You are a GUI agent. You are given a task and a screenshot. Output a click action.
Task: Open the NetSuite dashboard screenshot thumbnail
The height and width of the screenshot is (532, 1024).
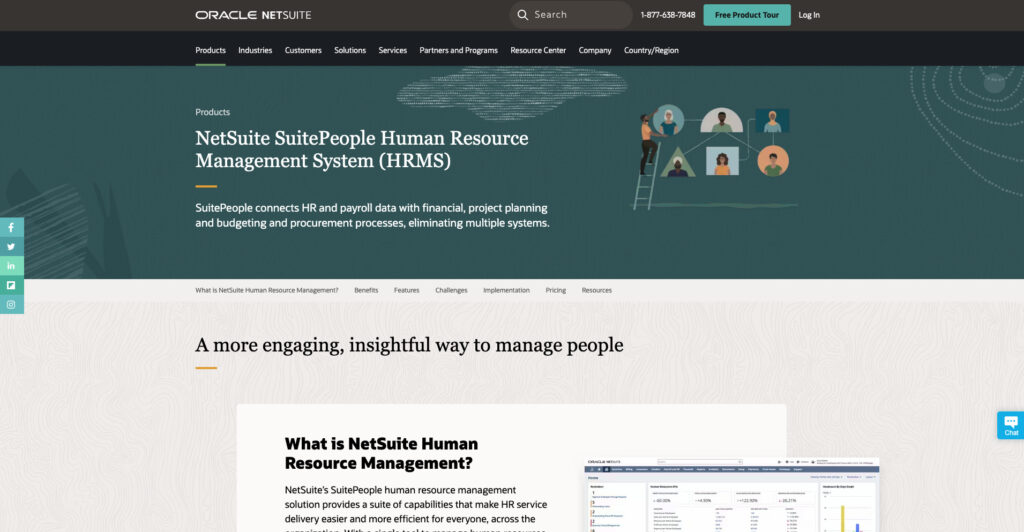(733, 495)
